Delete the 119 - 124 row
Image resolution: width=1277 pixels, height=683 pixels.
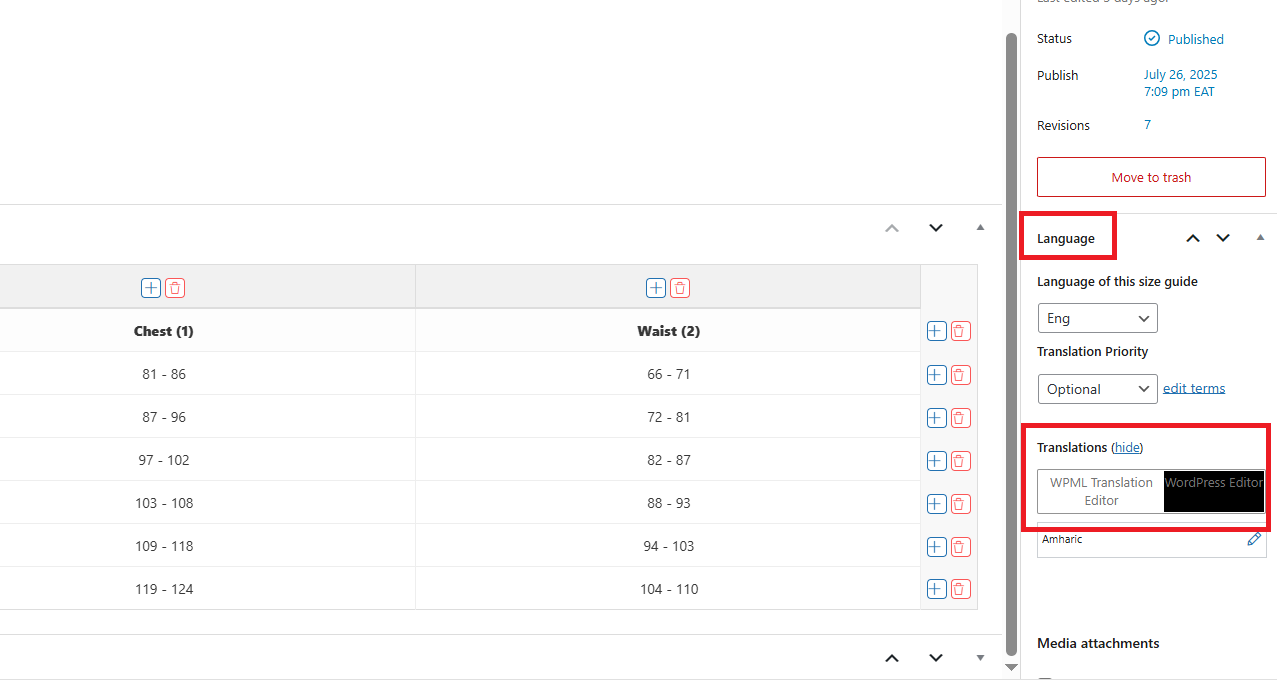coord(960,590)
